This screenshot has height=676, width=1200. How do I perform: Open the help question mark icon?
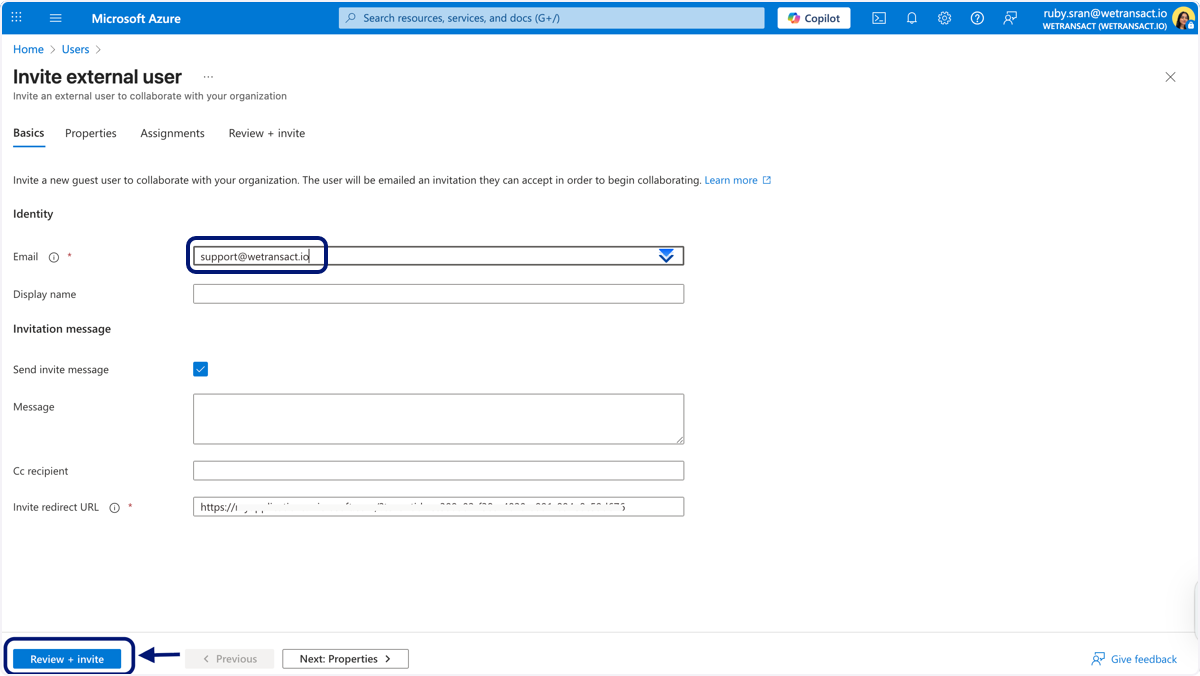click(978, 18)
